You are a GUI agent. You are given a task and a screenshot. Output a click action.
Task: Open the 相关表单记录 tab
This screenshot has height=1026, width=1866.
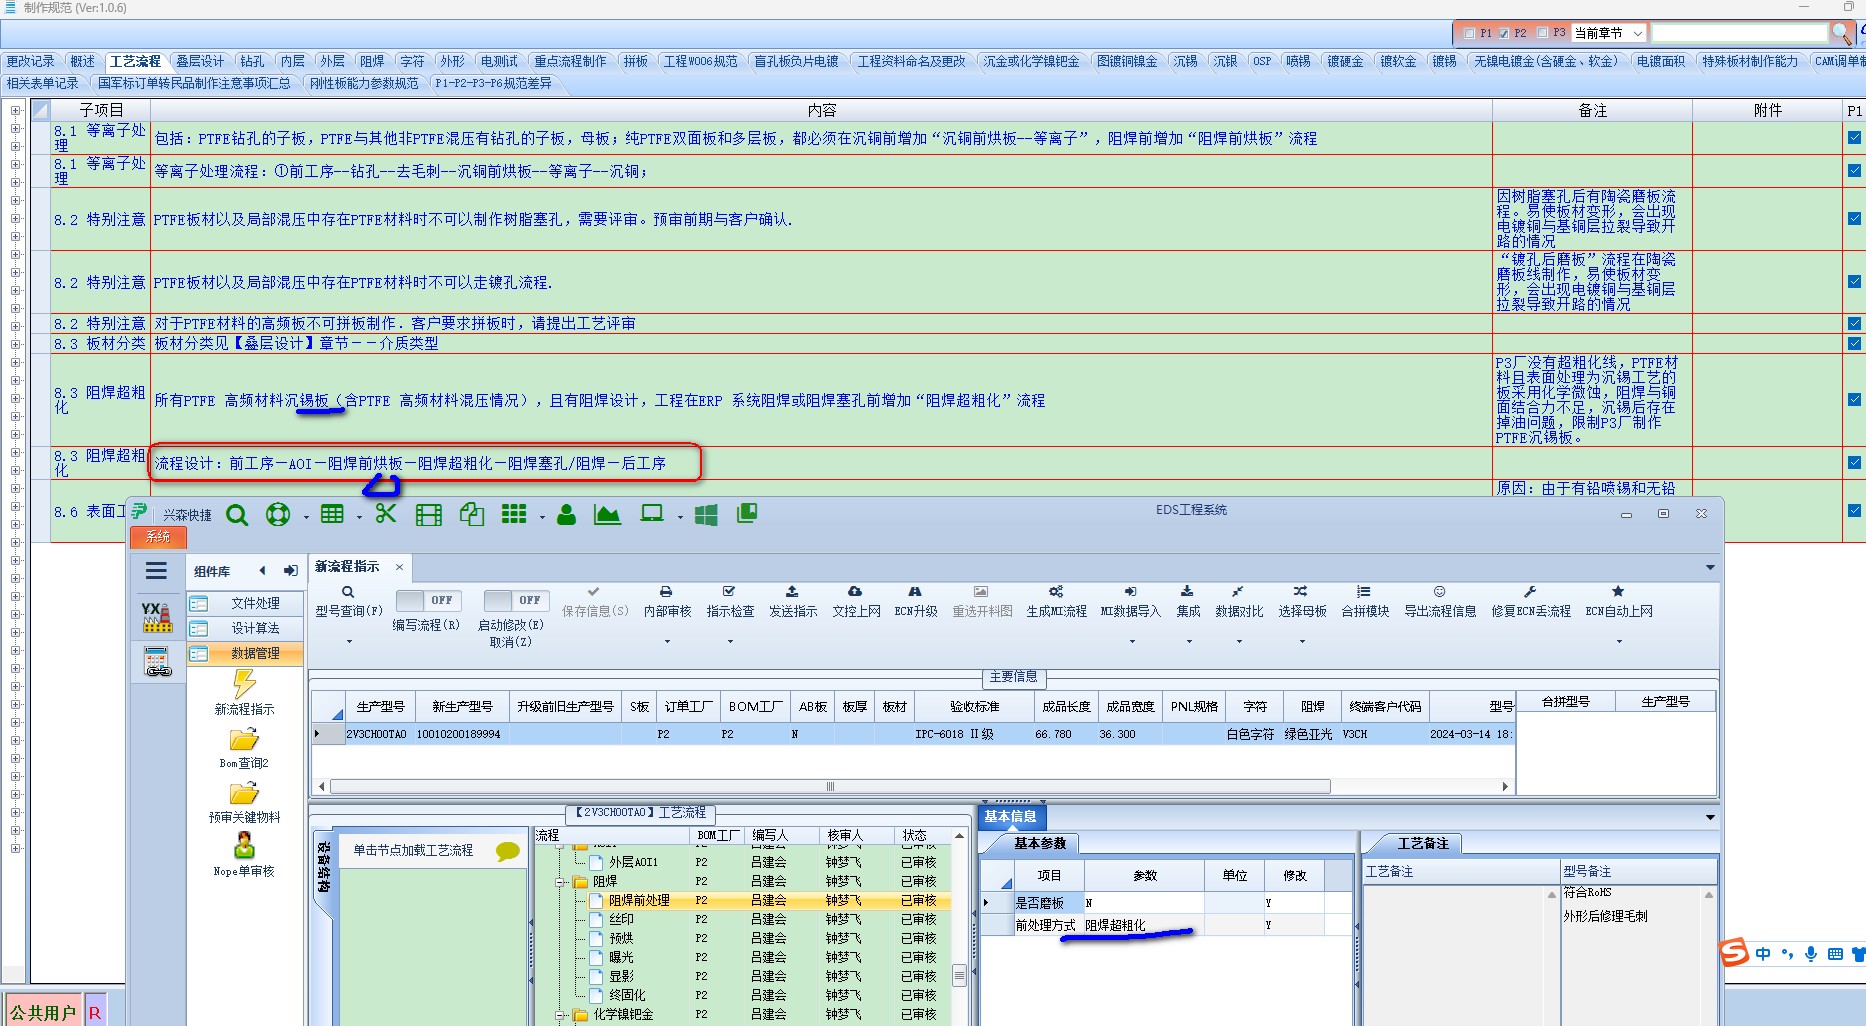(43, 83)
